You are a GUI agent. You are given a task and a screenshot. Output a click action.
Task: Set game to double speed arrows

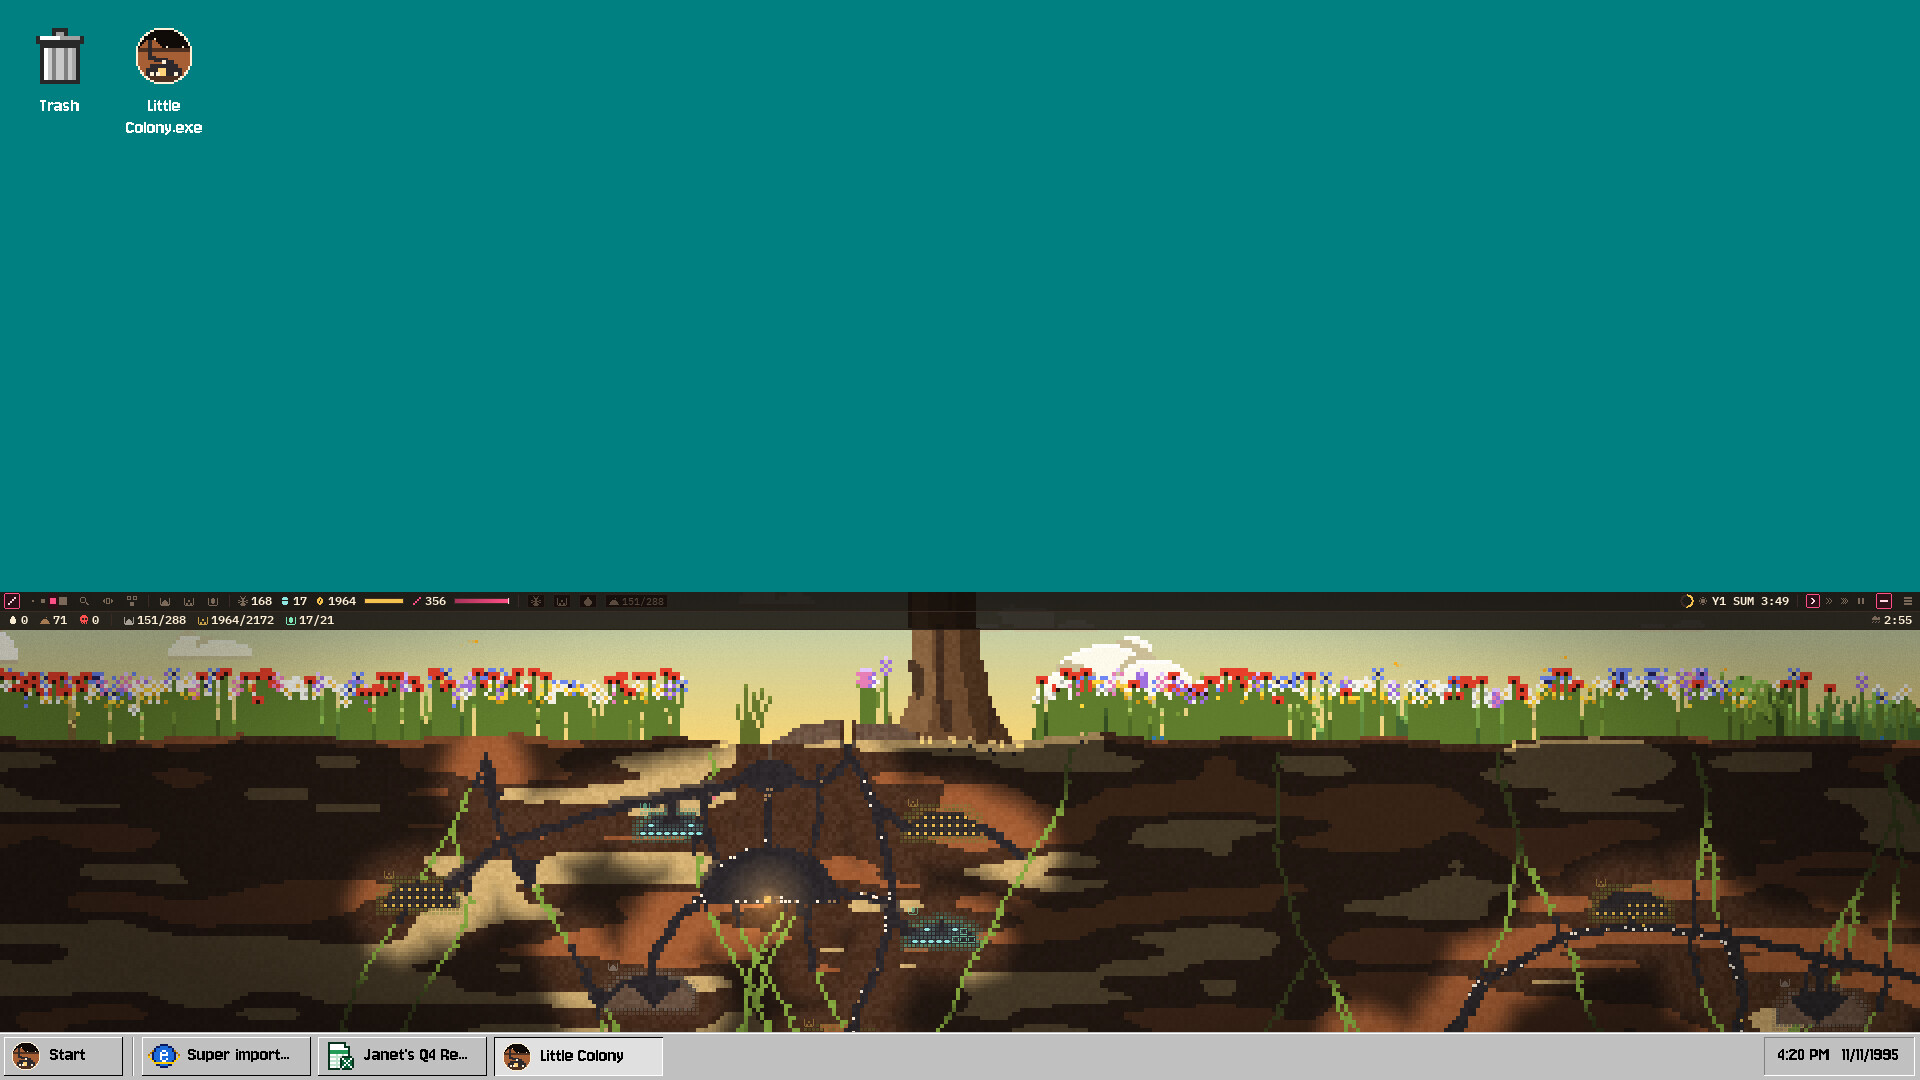pos(1829,601)
